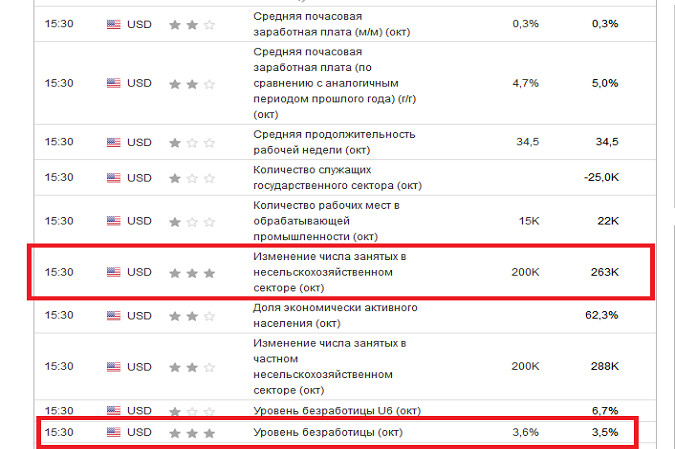The height and width of the screenshot is (449, 675).
Task: Click importance stars for Количество рабочих мест в обрабатывающей промышленности
Action: [190, 221]
